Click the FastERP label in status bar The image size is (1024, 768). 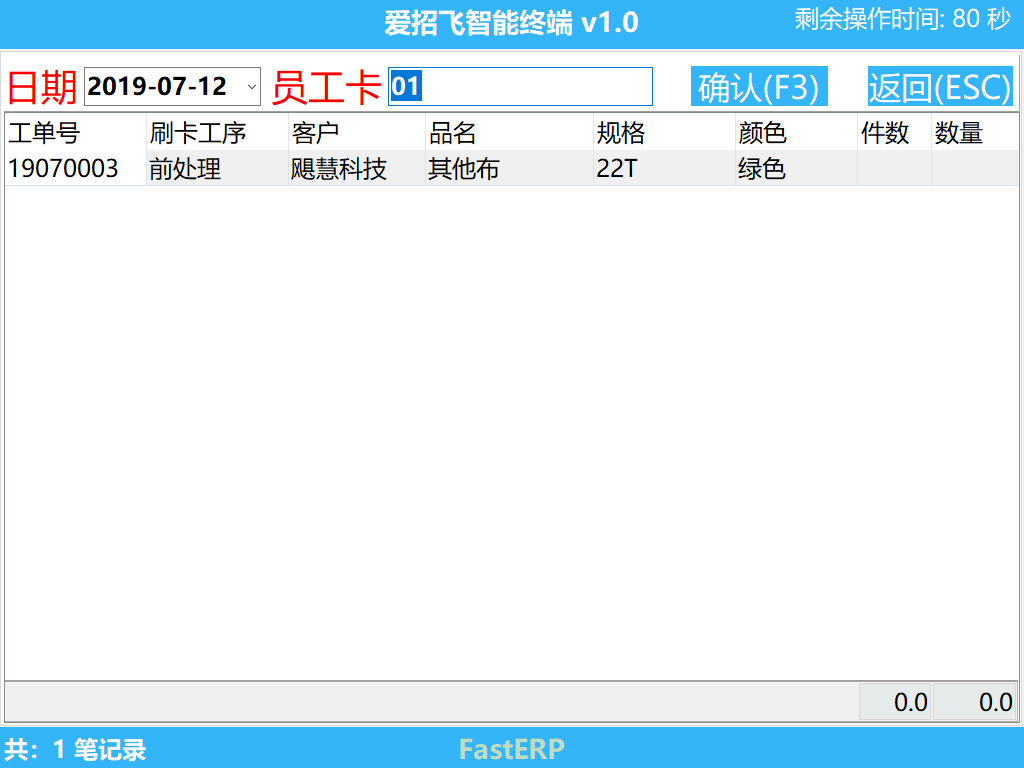click(511, 749)
